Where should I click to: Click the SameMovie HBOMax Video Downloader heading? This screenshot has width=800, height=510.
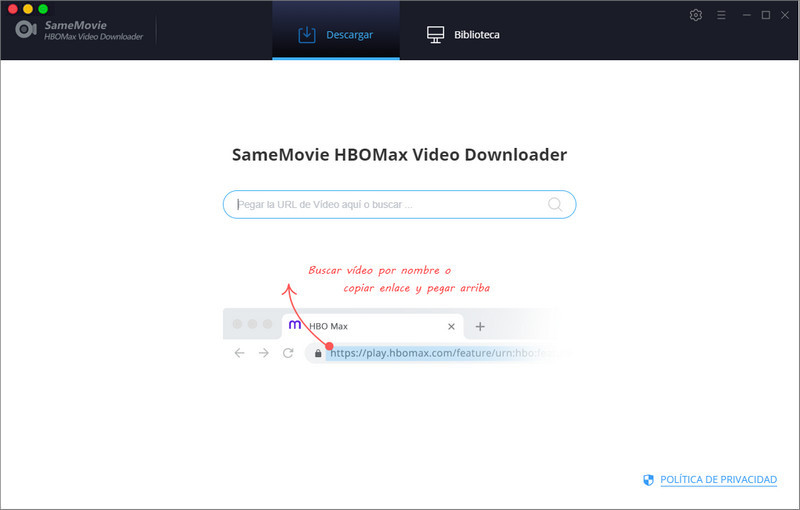click(399, 155)
